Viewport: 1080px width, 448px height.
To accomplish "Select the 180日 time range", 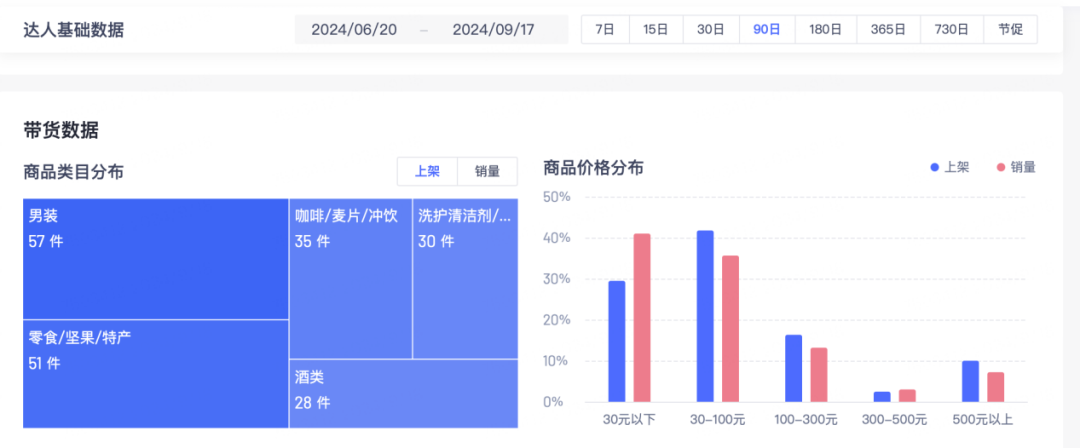I will tap(825, 30).
